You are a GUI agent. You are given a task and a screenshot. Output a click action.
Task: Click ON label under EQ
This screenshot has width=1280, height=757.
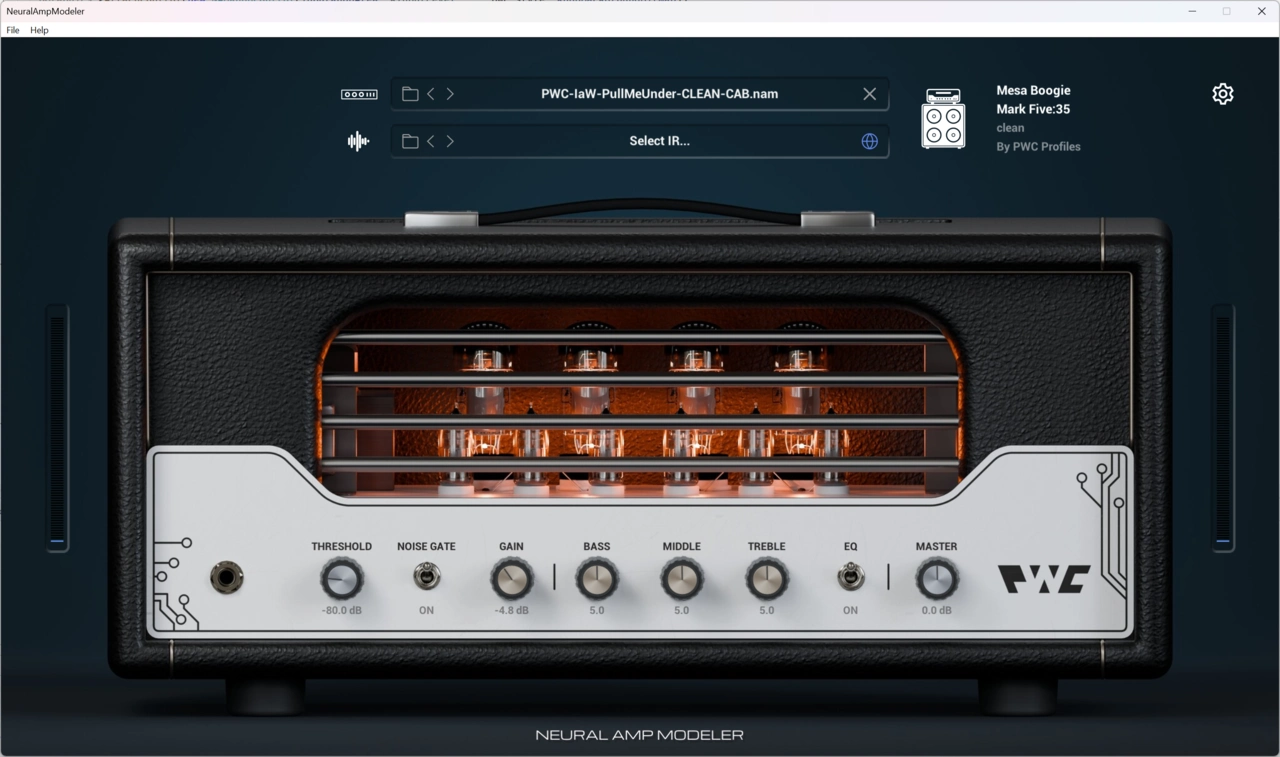pos(850,610)
